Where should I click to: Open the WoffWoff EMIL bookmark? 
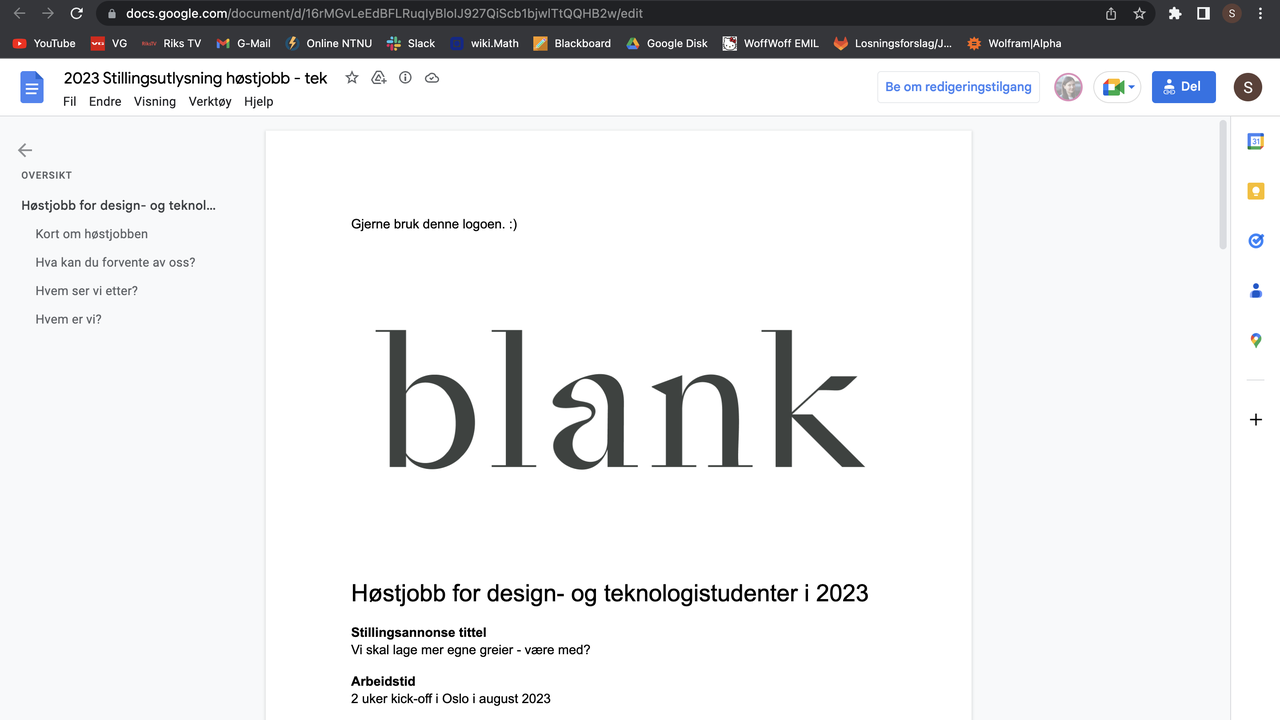(771, 43)
